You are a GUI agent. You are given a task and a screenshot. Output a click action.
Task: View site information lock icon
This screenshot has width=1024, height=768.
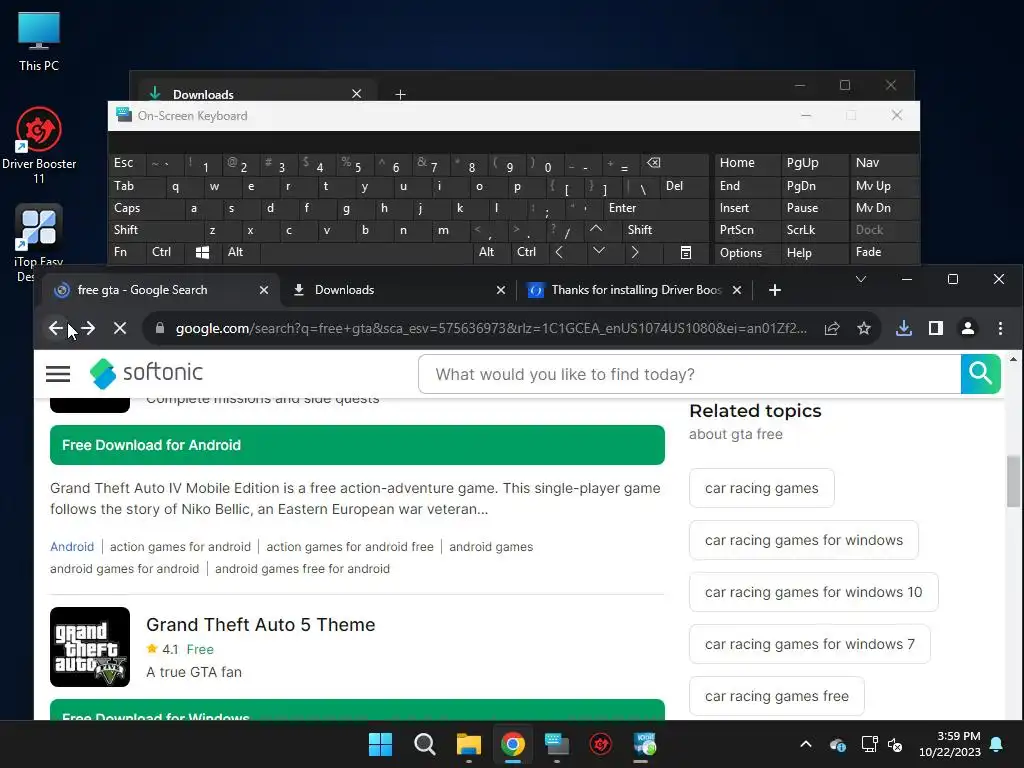pyautogui.click(x=160, y=328)
